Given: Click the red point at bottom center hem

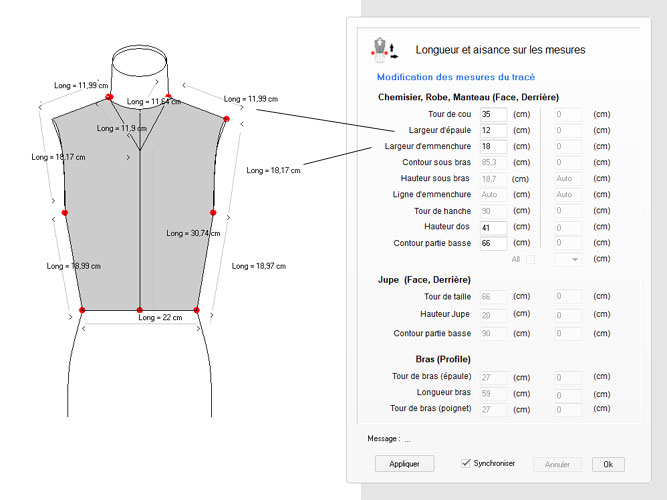Looking at the screenshot, I should click(139, 310).
